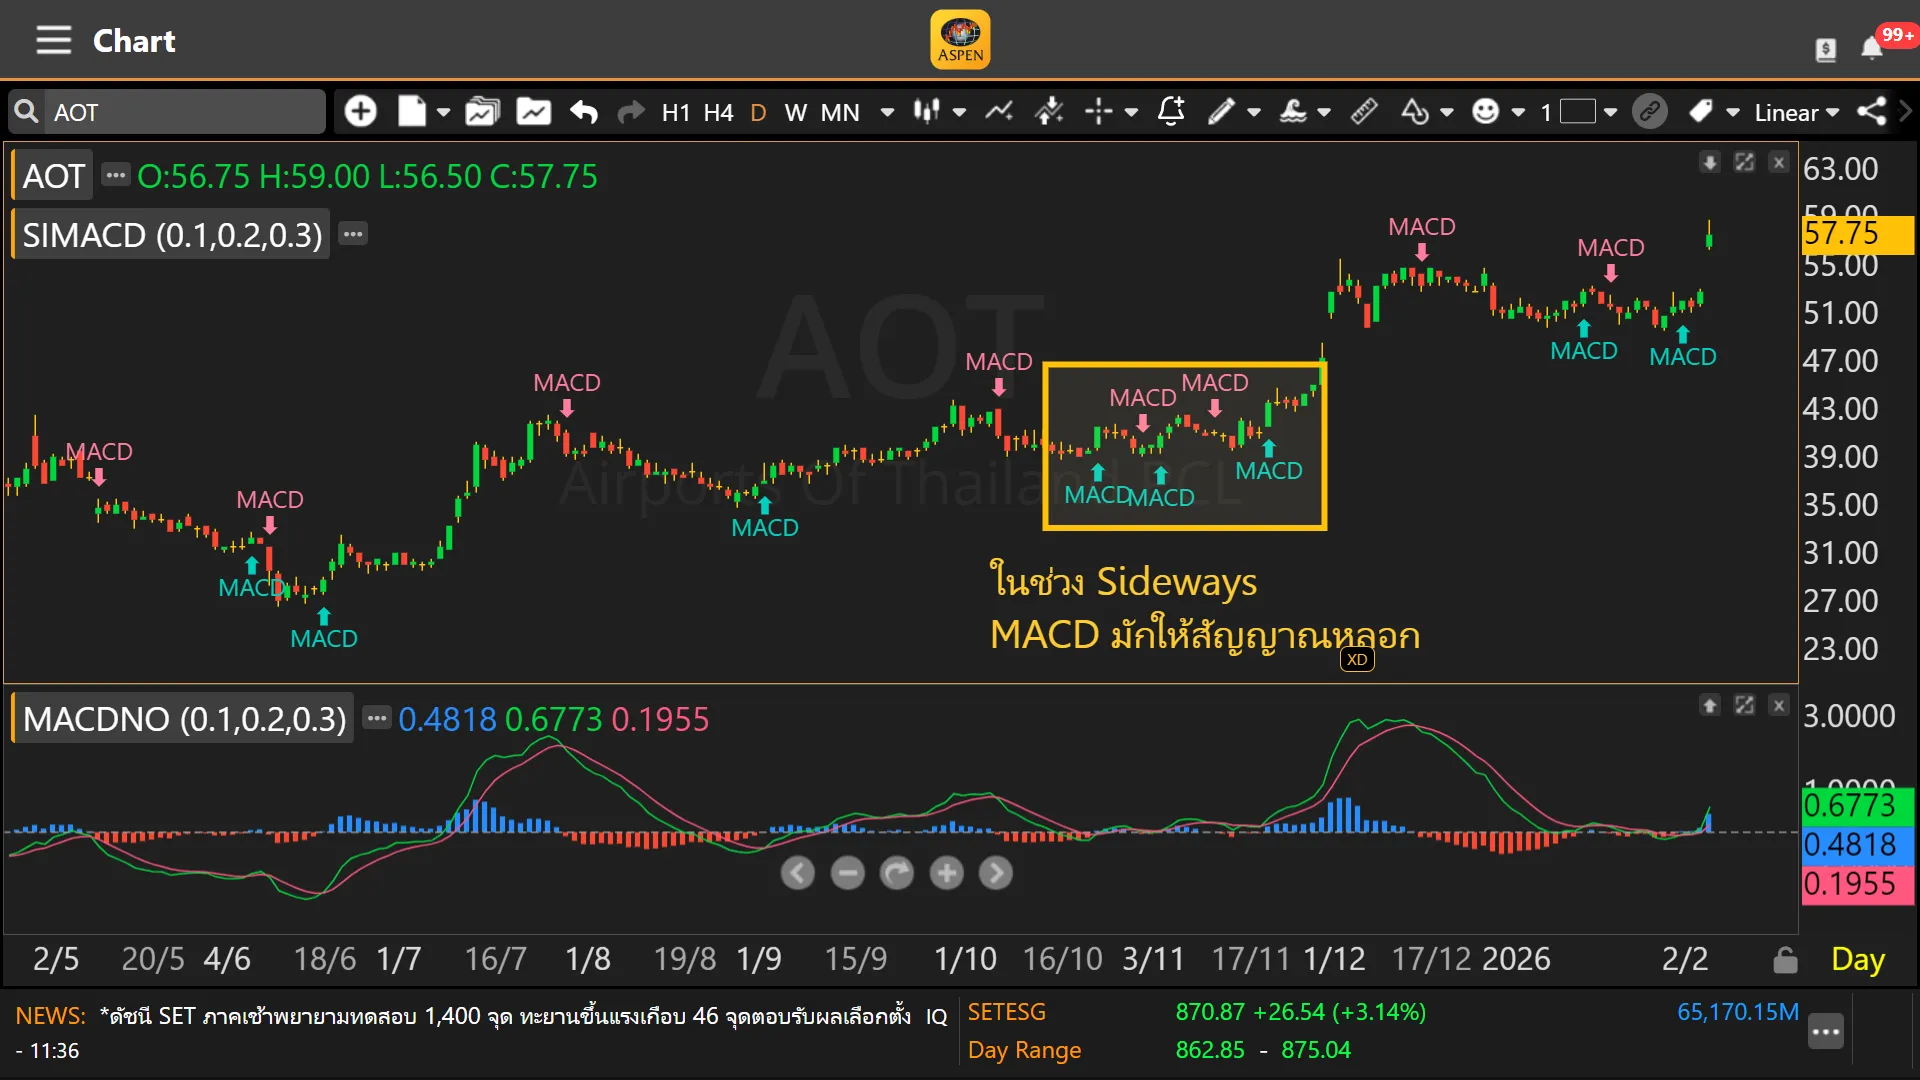Click the Day period label

coord(1857,959)
